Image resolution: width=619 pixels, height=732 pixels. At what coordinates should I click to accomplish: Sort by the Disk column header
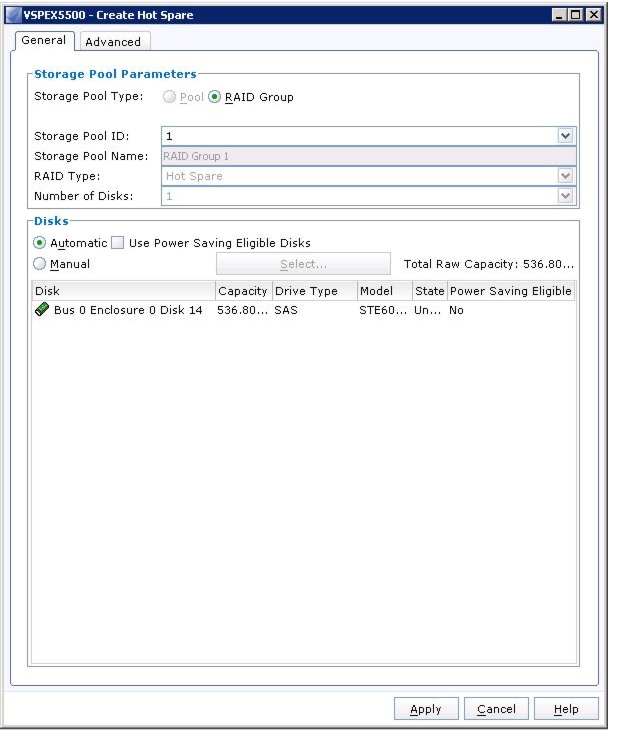(123, 291)
